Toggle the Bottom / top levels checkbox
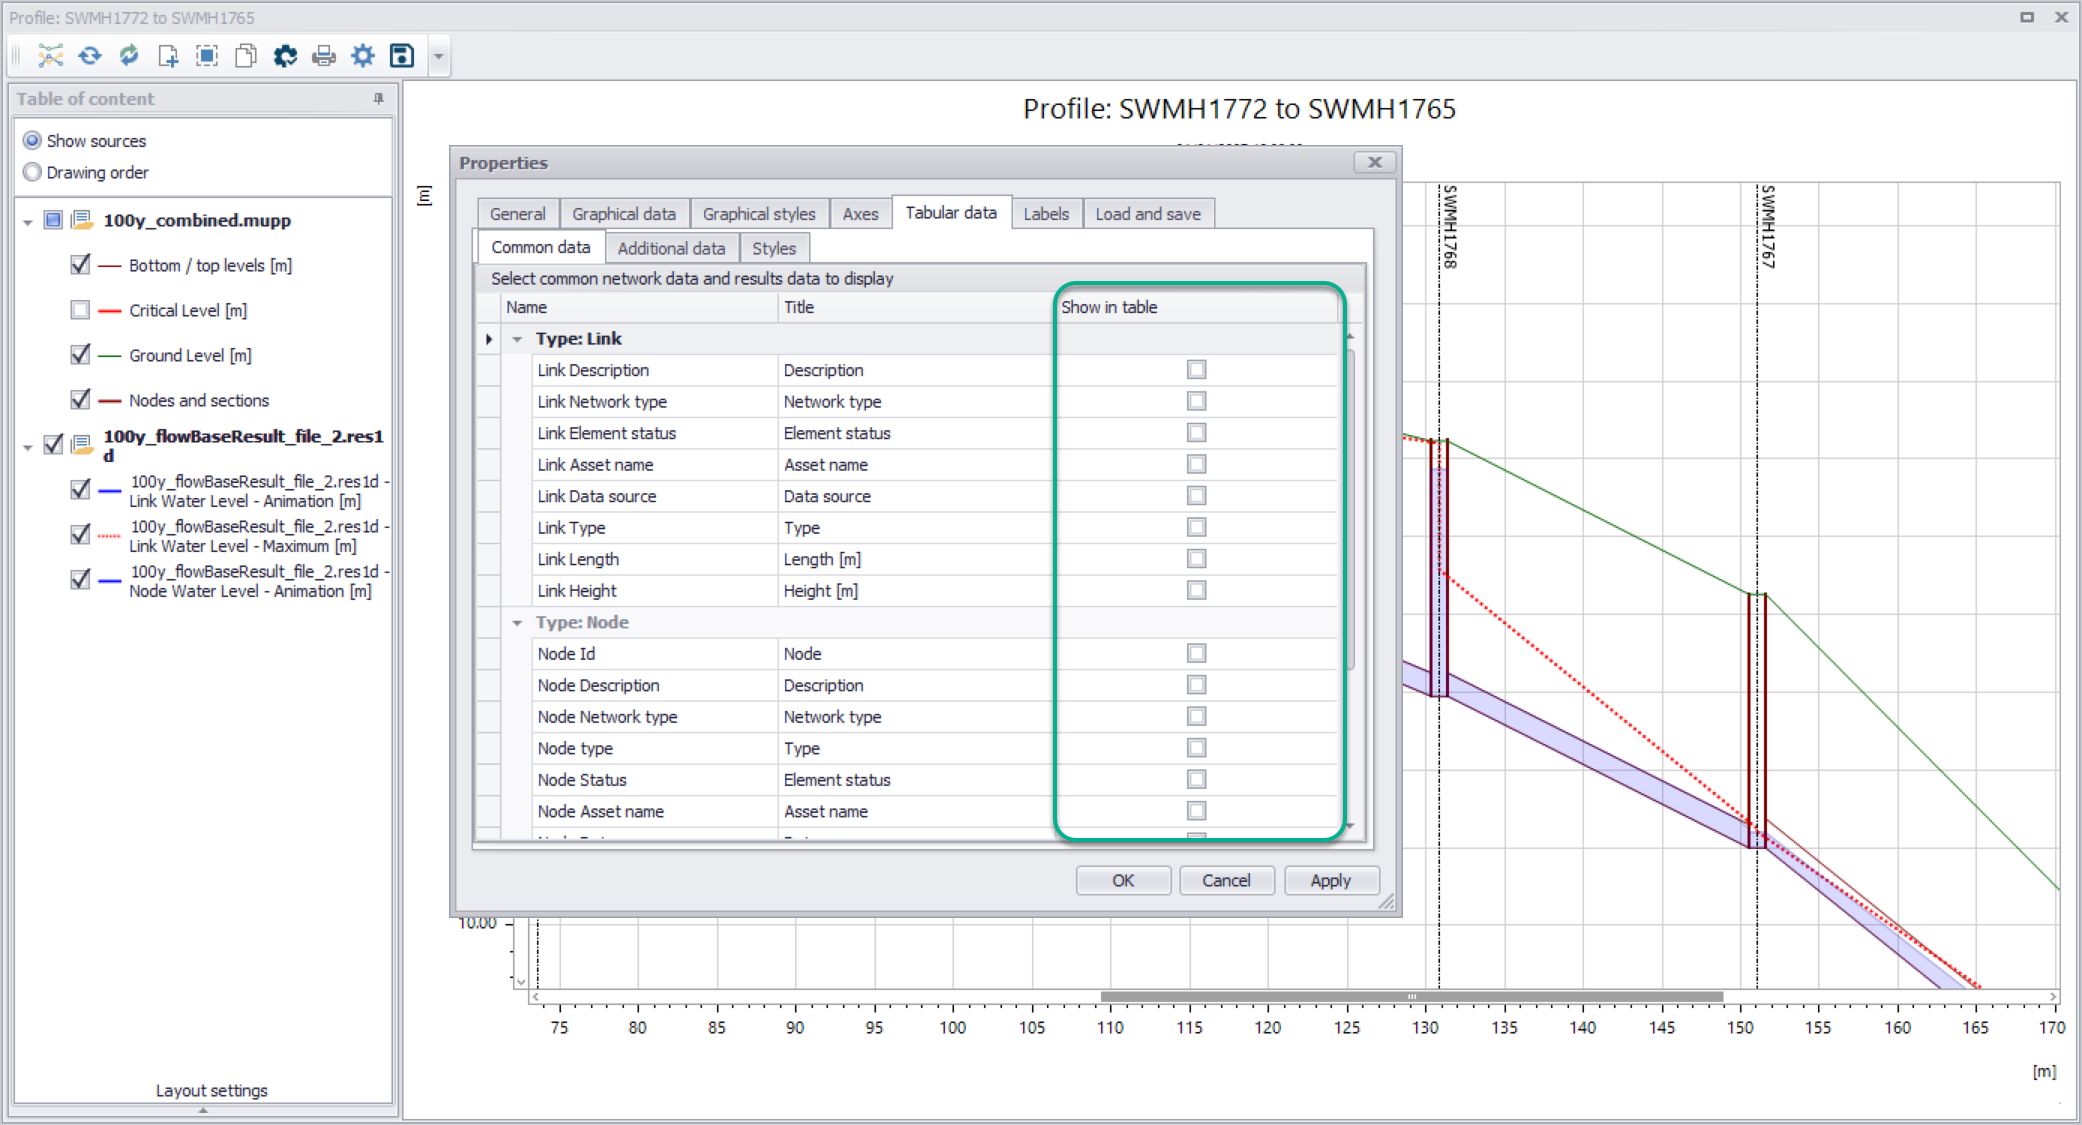The height and width of the screenshot is (1125, 2082). [80, 265]
